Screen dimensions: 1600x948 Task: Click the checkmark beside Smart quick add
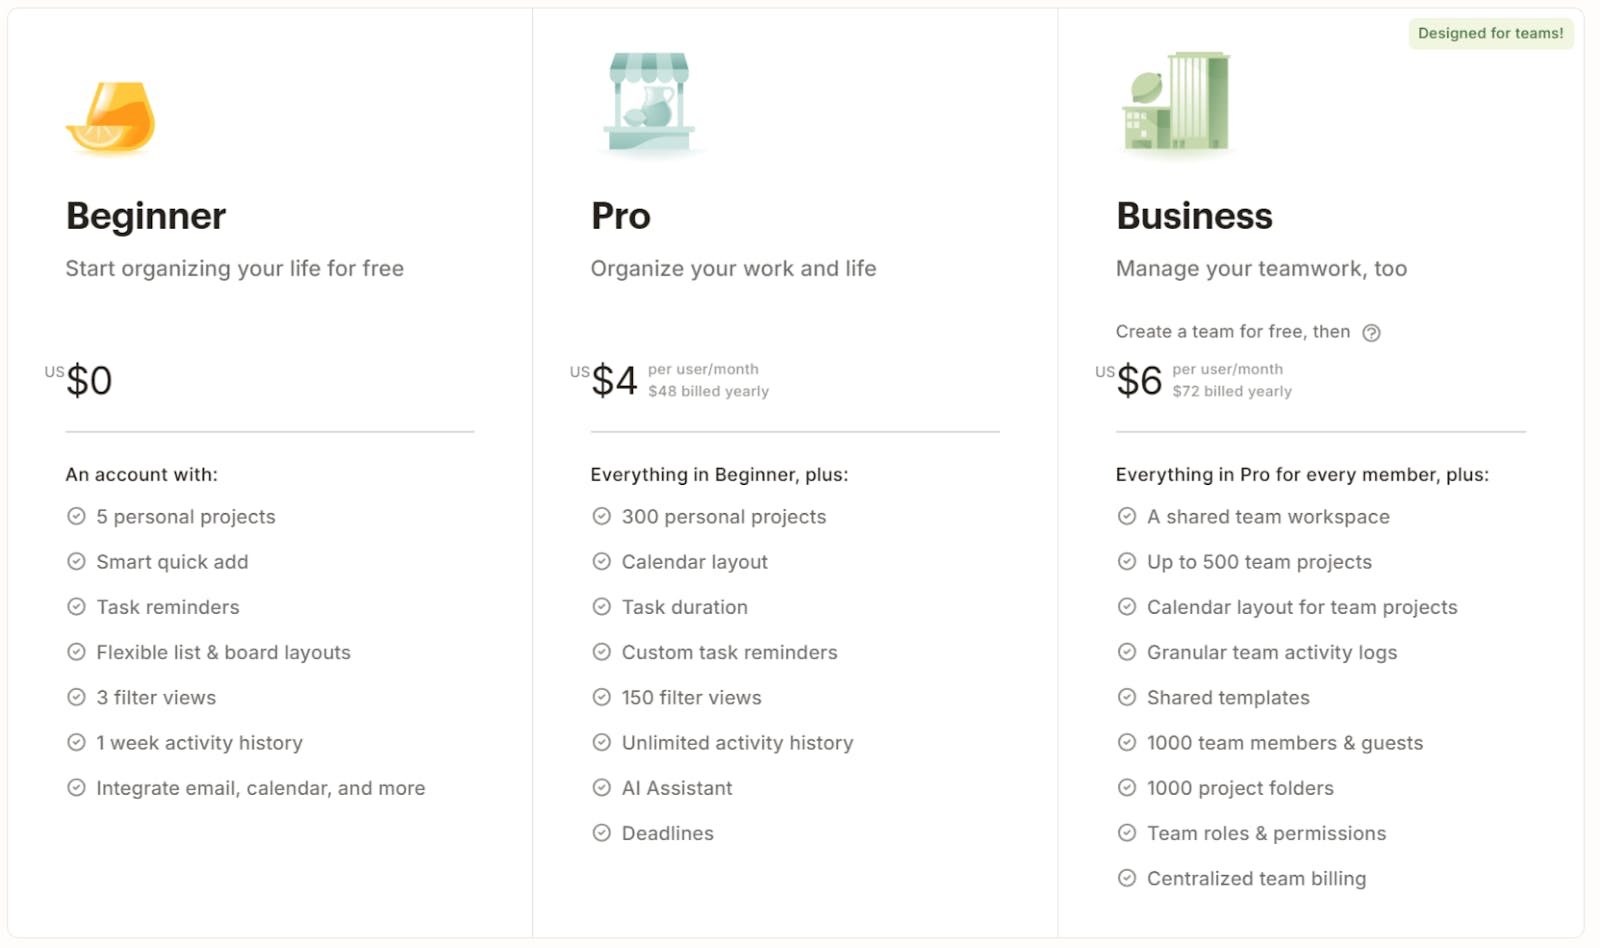77,561
